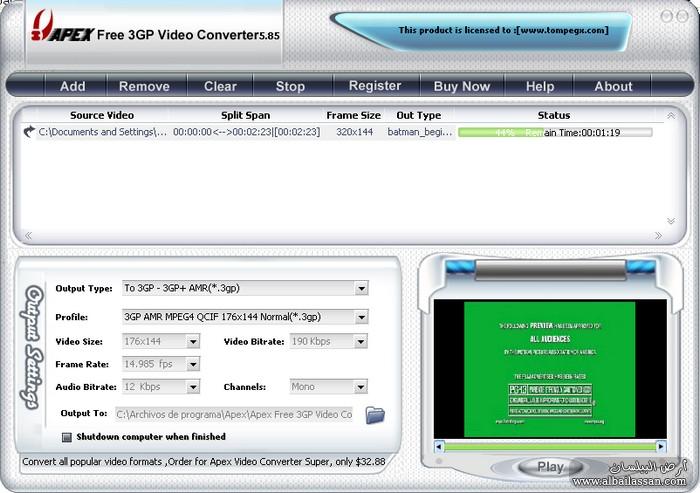Screen dimensions: 700x493
Task: Open the Help menu item
Action: tap(540, 86)
